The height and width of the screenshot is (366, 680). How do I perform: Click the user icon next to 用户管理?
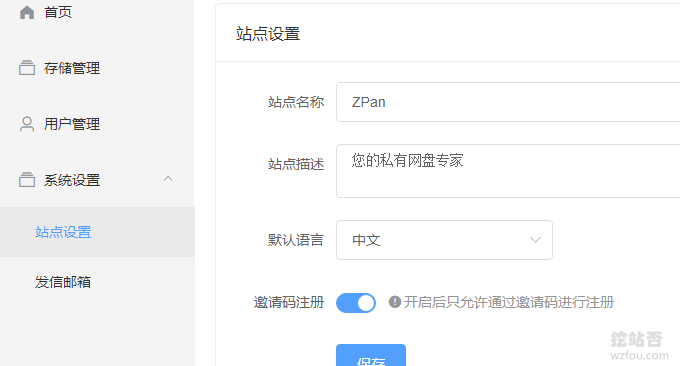(27, 124)
